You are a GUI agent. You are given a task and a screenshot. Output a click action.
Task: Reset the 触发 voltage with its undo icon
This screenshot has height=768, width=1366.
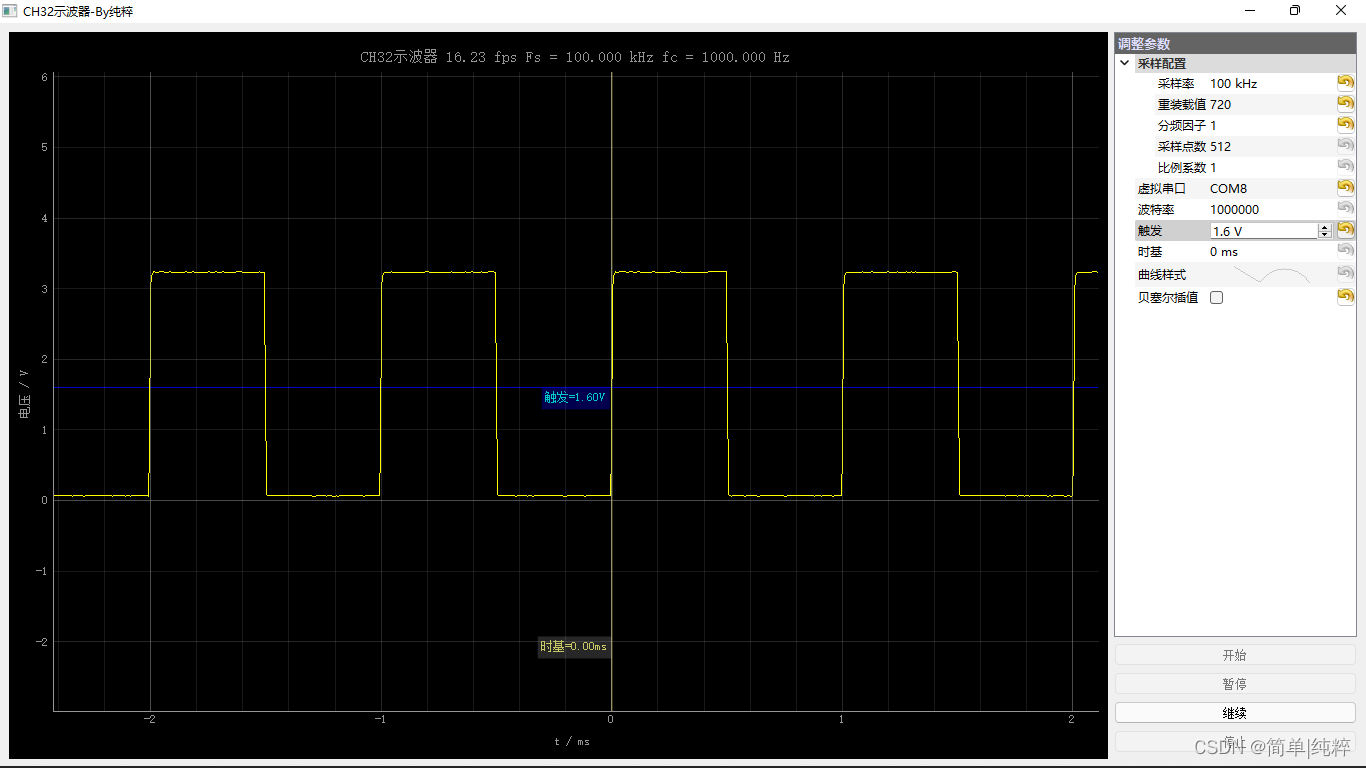tap(1345, 230)
